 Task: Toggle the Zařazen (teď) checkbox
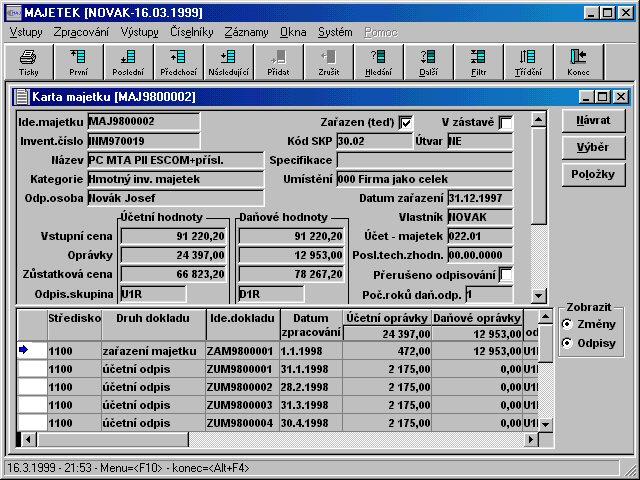[x=405, y=123]
